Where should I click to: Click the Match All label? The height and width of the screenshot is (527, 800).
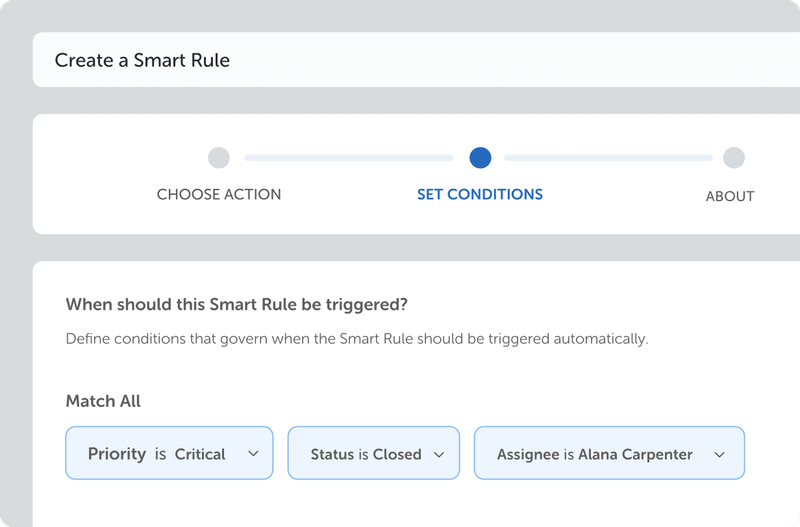(103, 401)
